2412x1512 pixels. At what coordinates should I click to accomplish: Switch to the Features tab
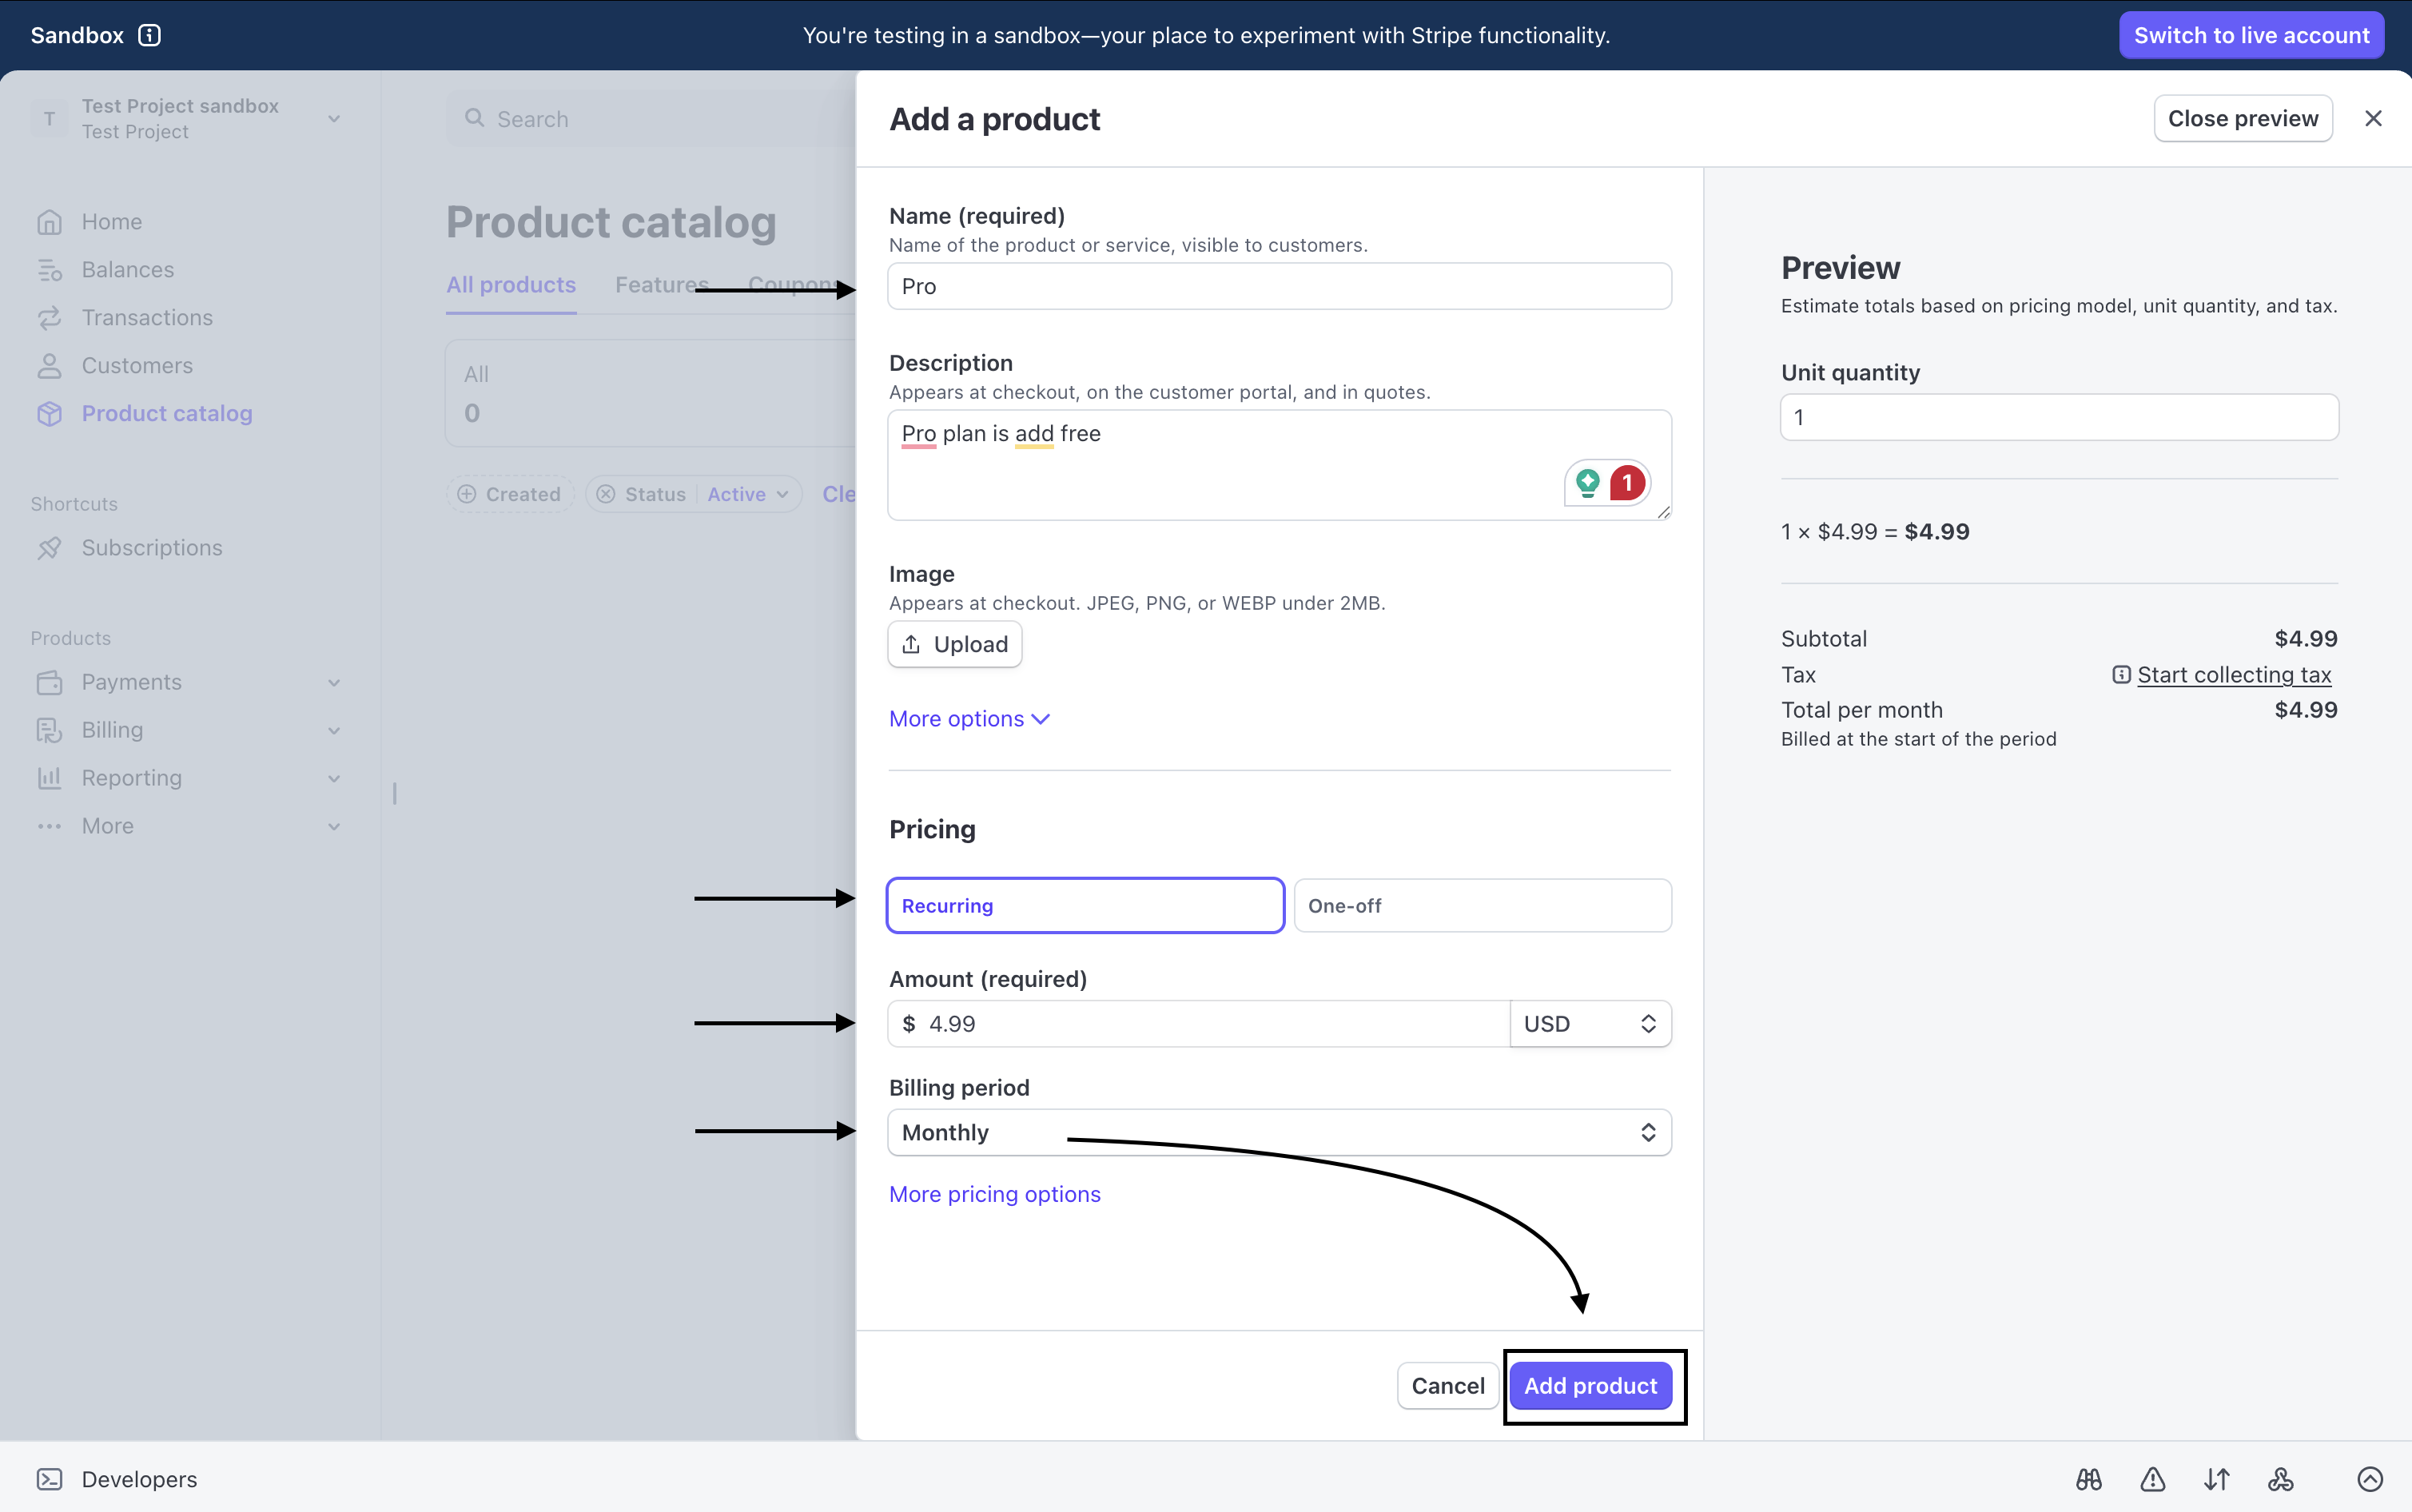point(660,284)
